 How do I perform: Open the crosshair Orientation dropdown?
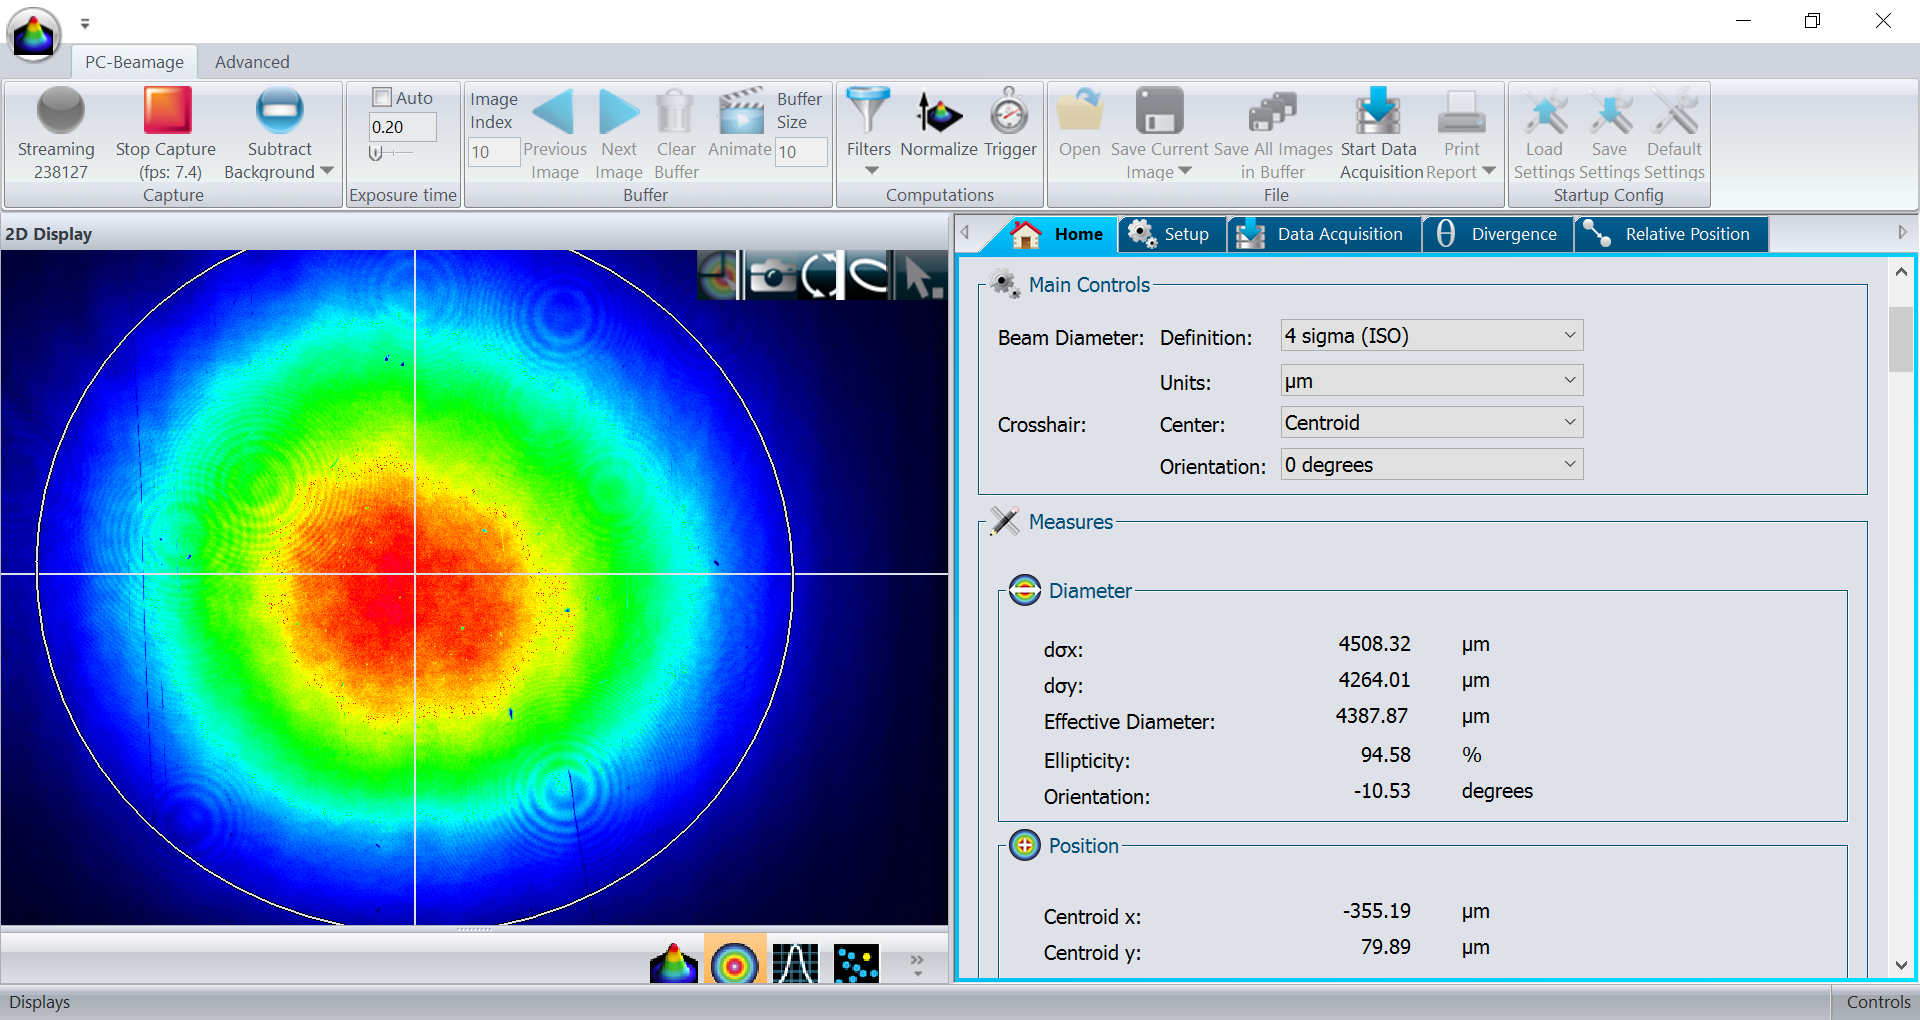pyautogui.click(x=1431, y=465)
